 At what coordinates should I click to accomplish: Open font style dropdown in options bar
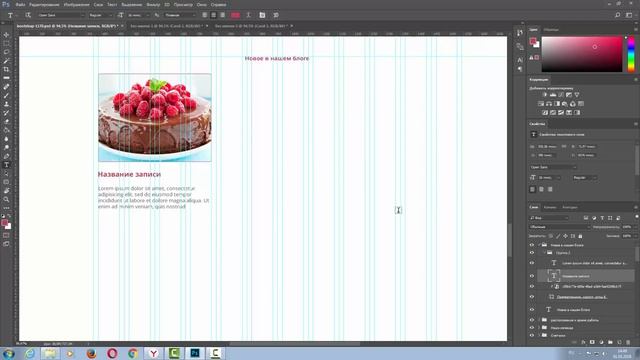(100, 15)
